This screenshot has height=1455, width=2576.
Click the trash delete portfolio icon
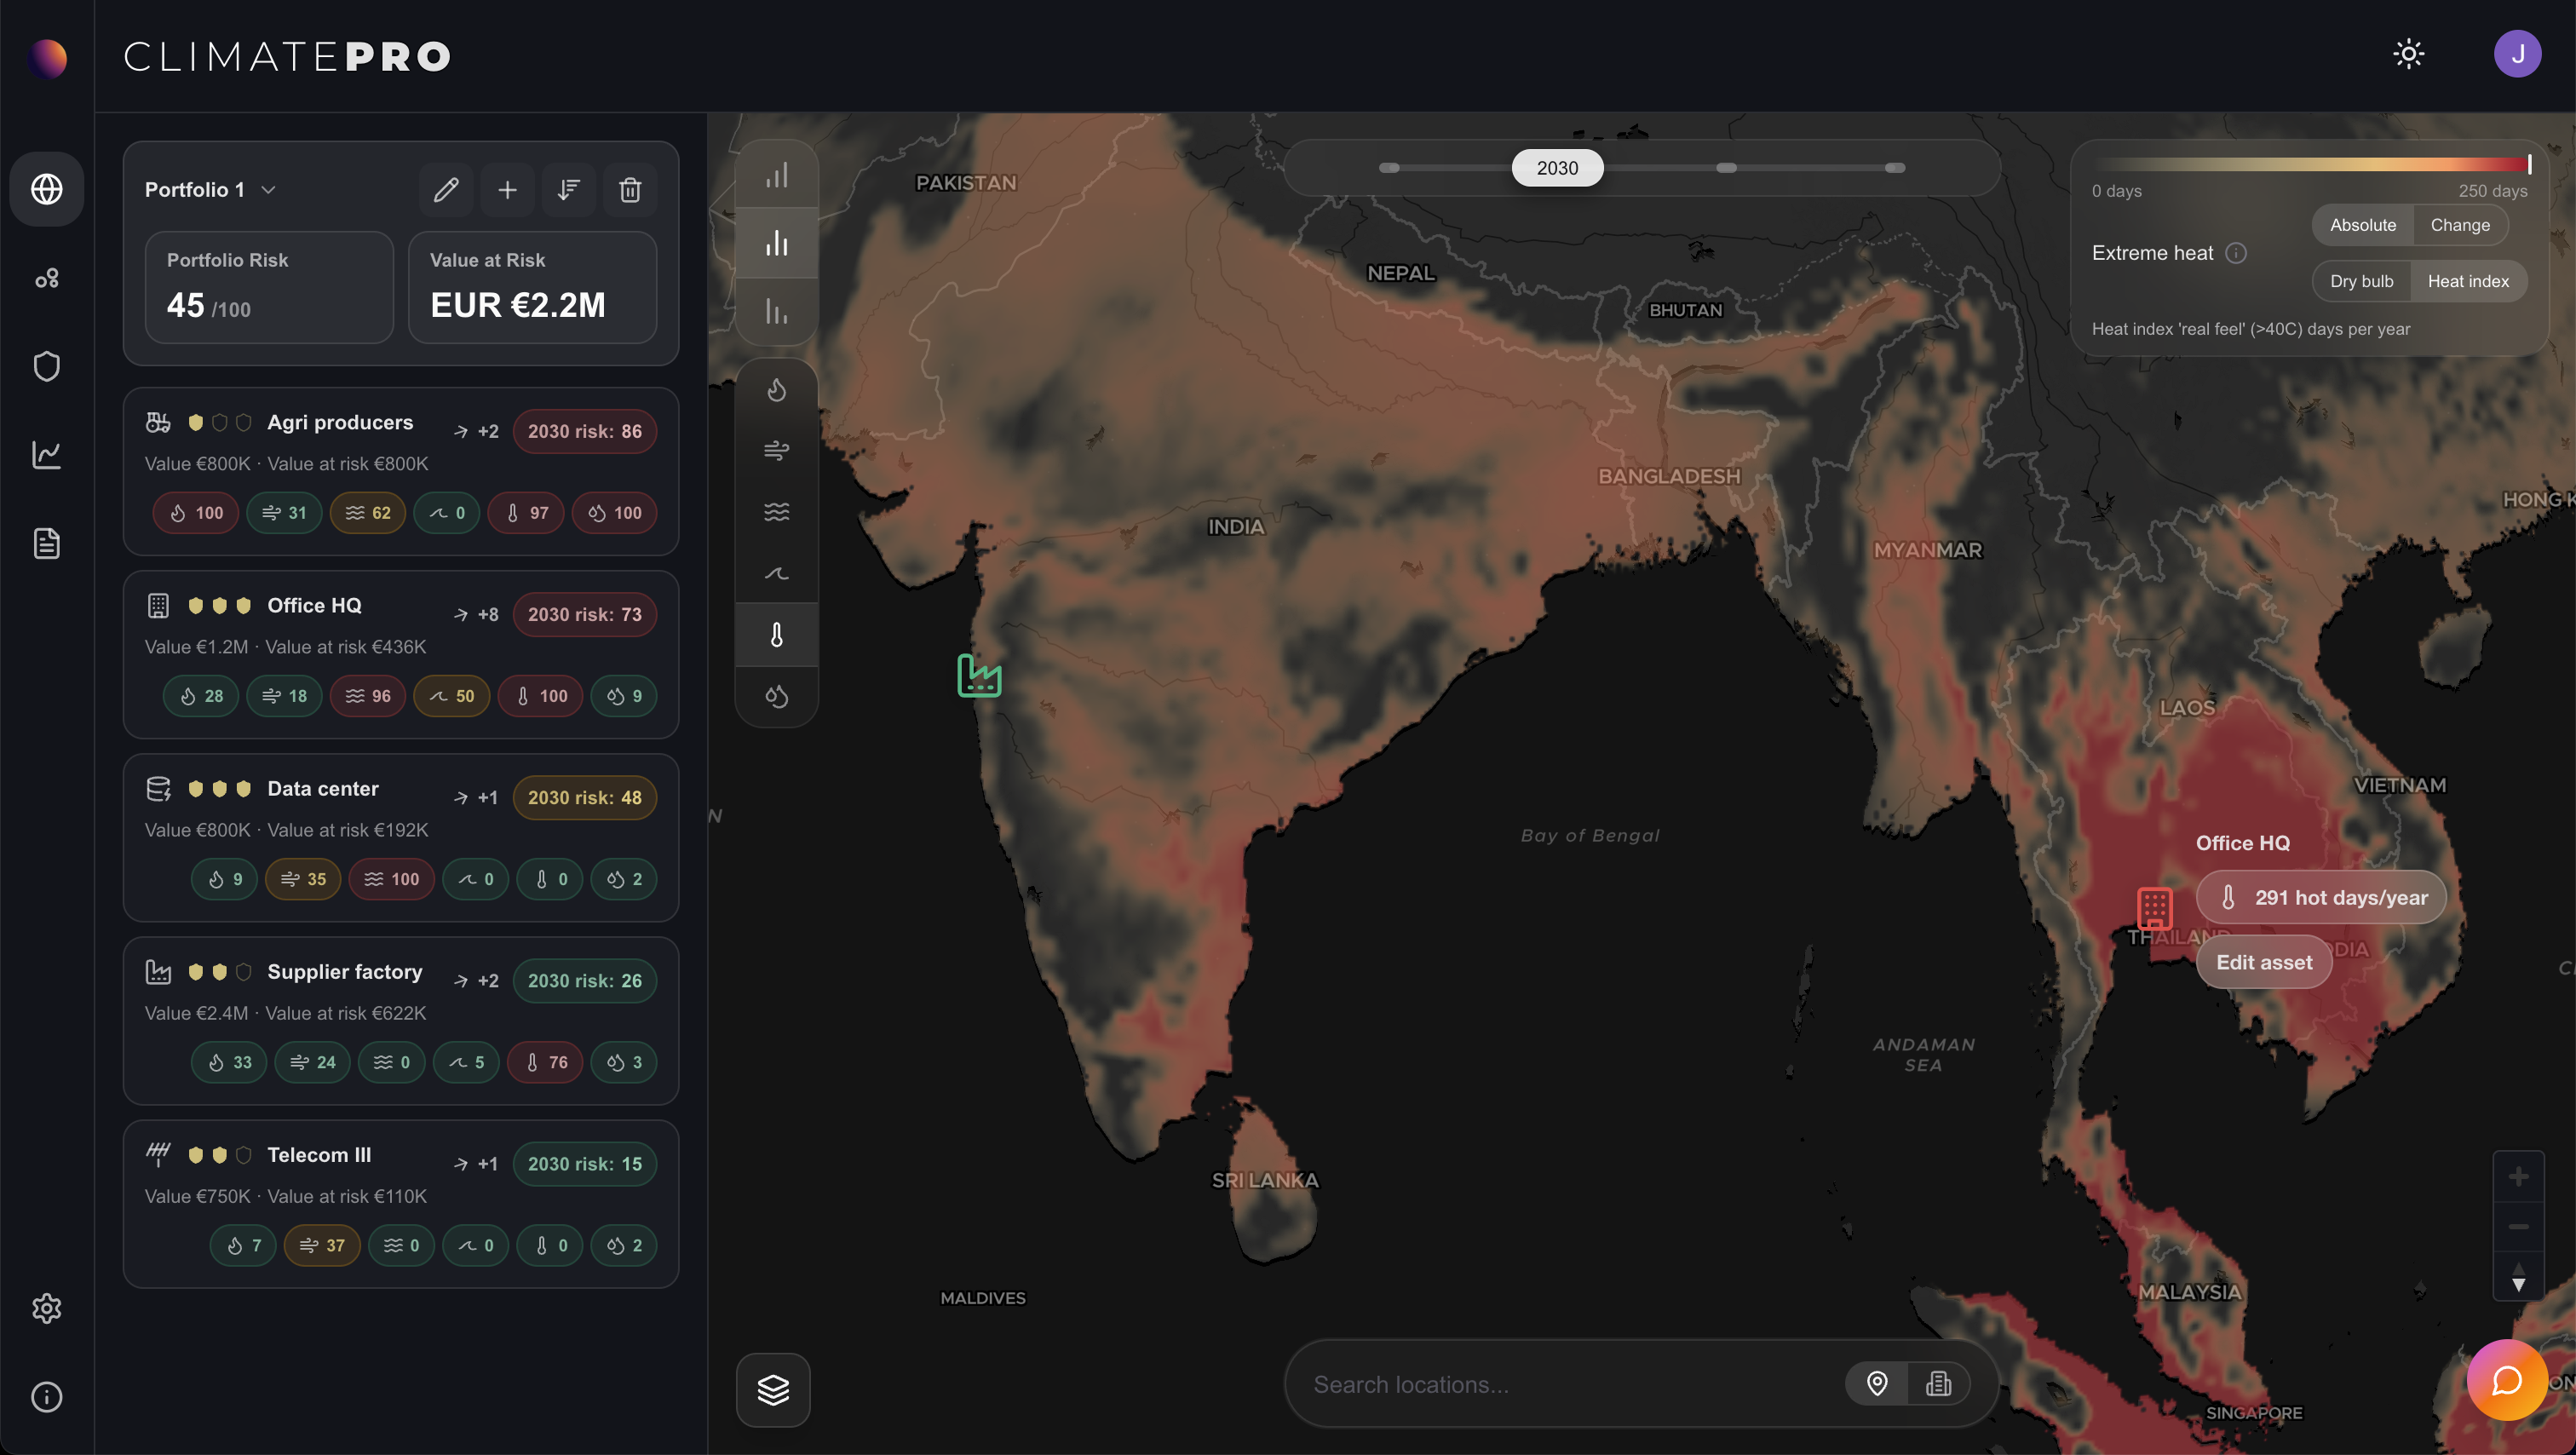pyautogui.click(x=629, y=189)
